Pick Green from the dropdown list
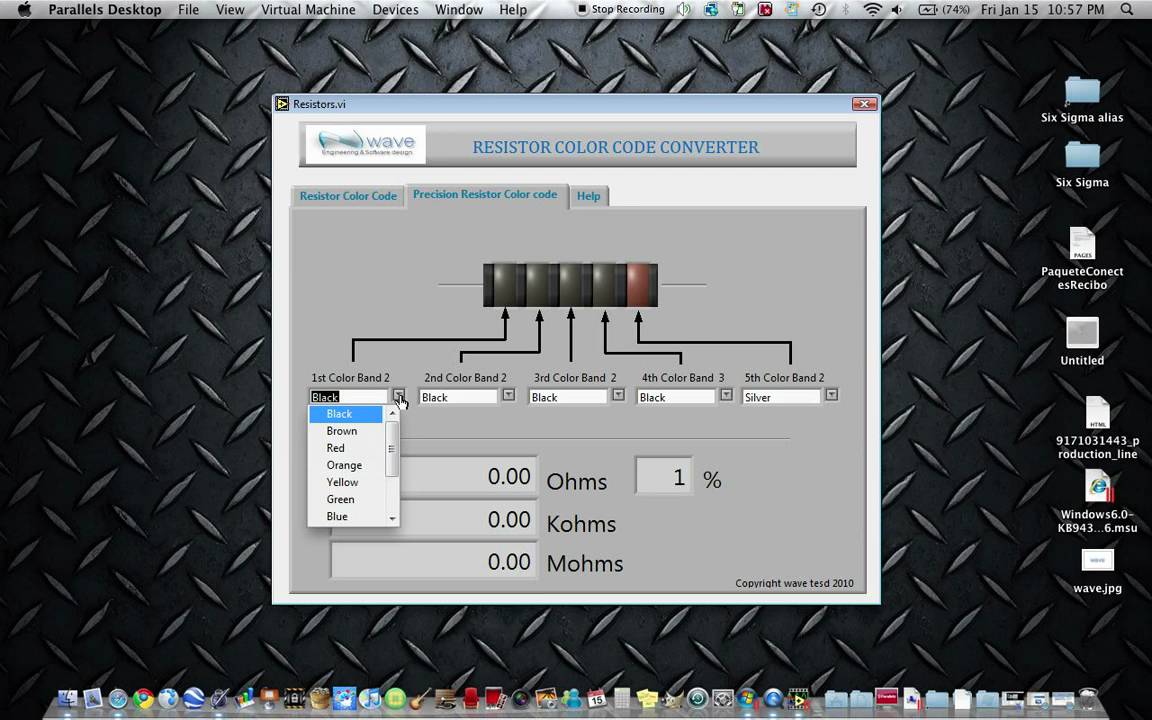The image size is (1152, 720). click(340, 499)
